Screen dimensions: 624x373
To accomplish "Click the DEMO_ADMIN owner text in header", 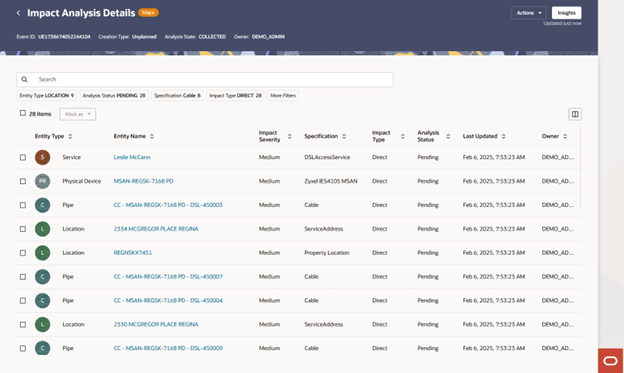I will point(268,37).
